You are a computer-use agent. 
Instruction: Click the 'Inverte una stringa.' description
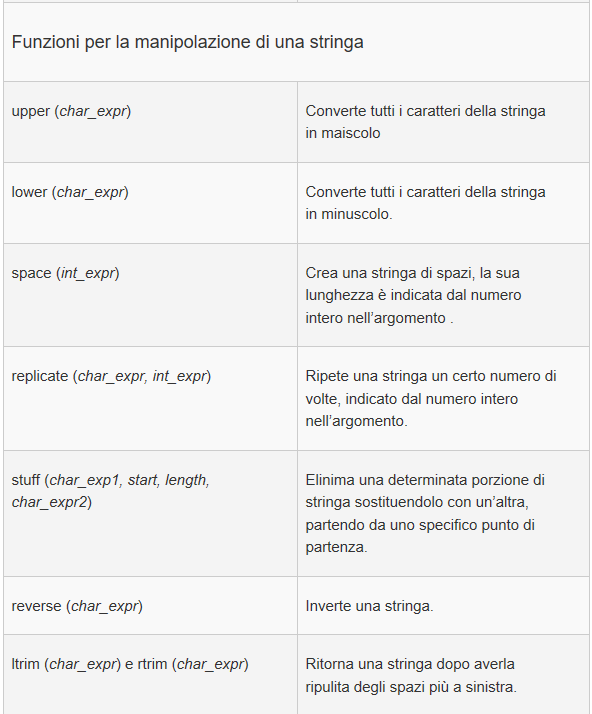pos(369,606)
